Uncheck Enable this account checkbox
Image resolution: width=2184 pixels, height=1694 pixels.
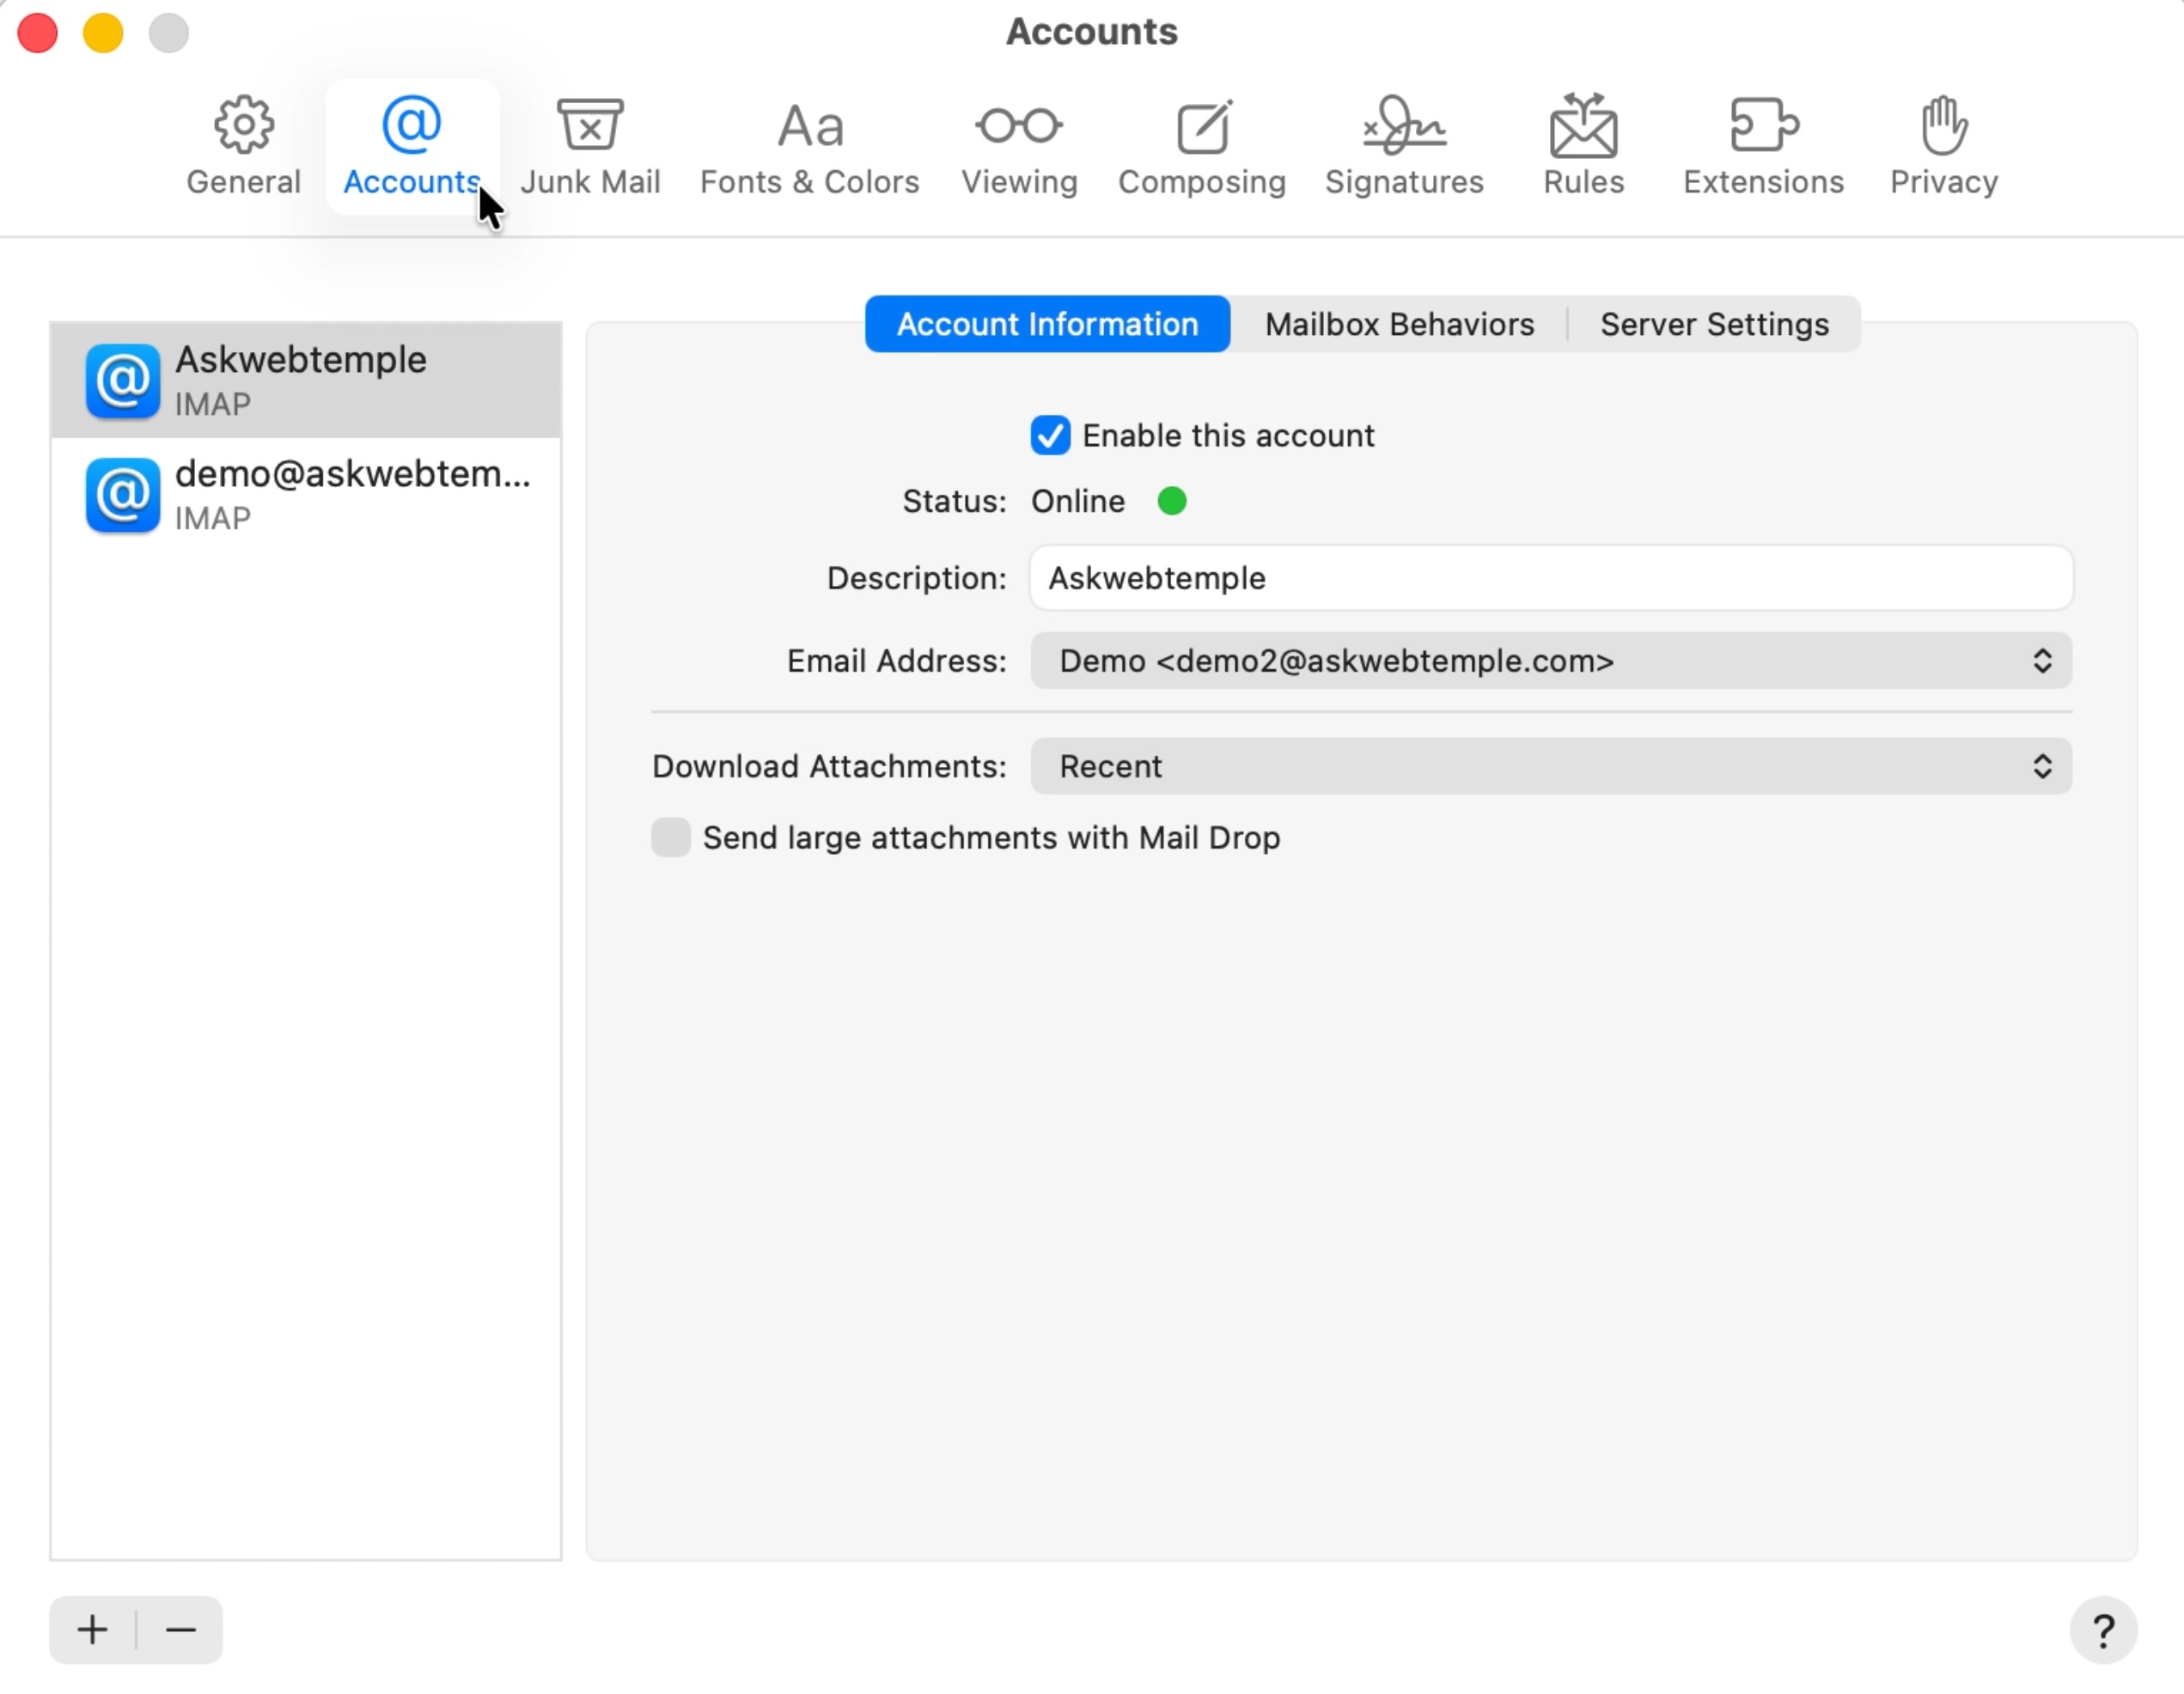pos(1050,436)
